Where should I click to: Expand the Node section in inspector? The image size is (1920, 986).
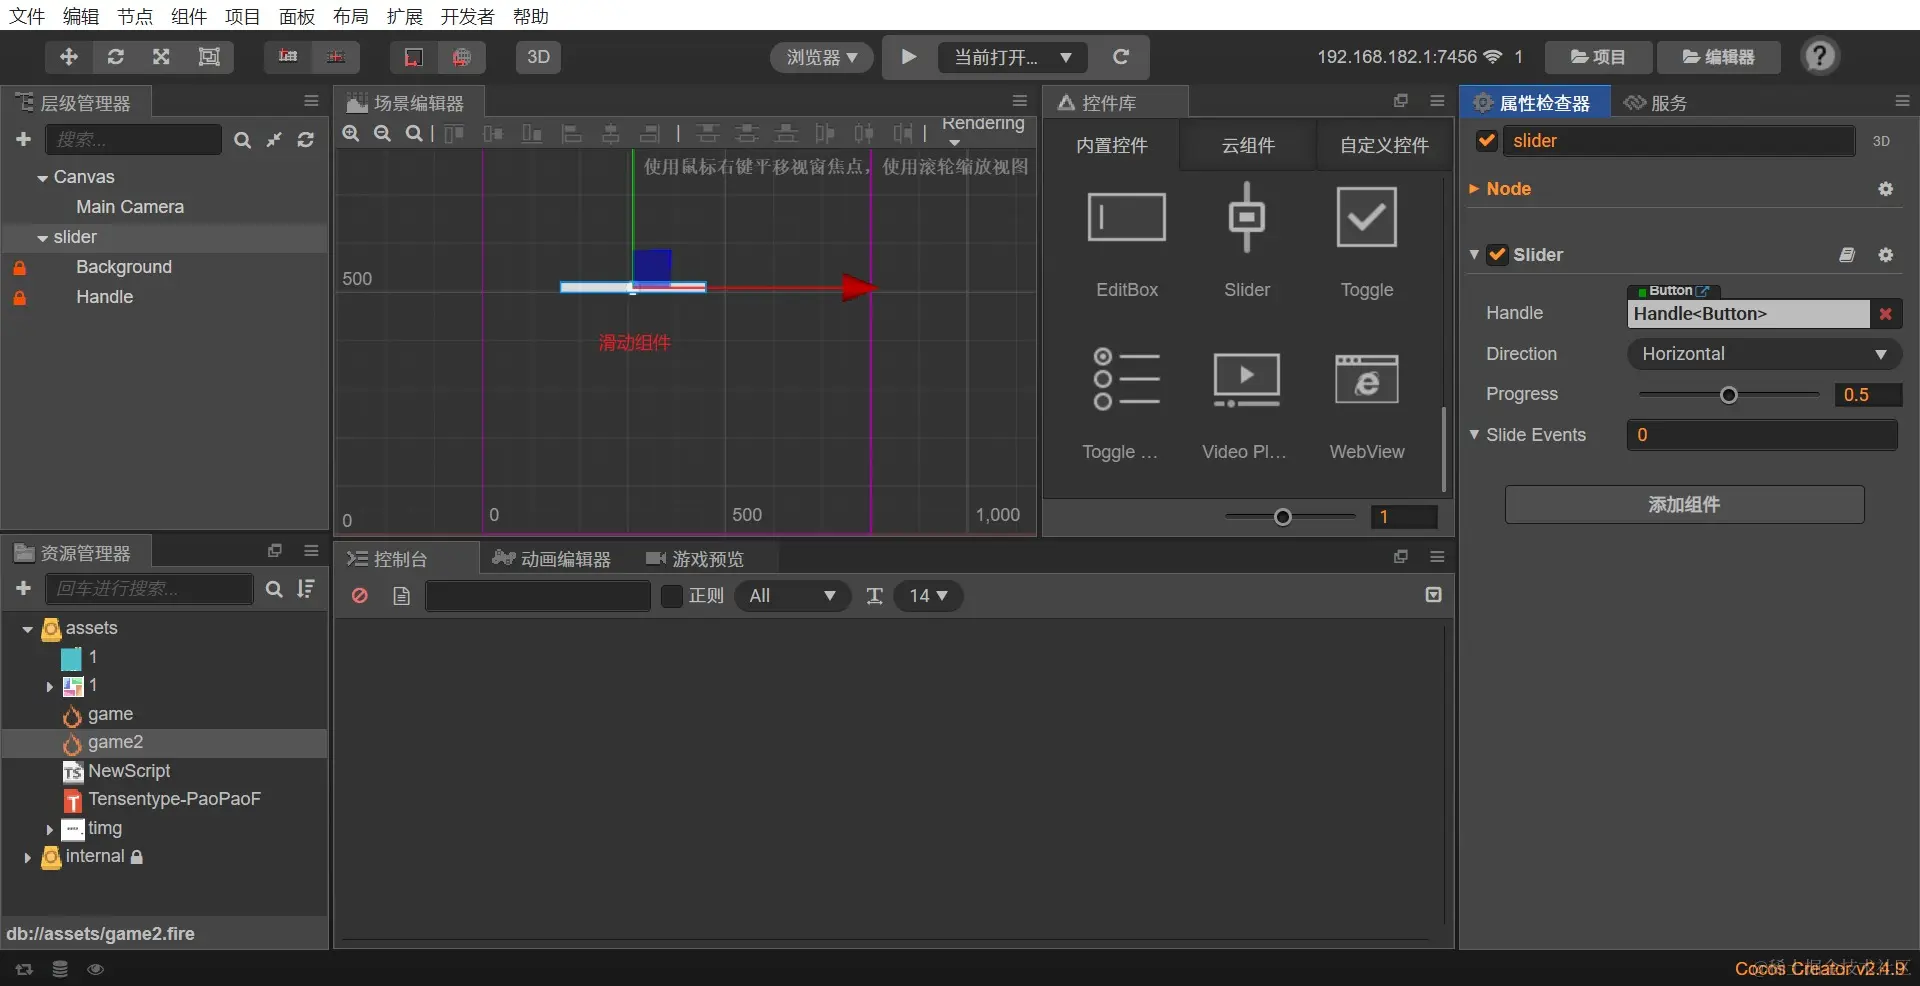click(1474, 189)
